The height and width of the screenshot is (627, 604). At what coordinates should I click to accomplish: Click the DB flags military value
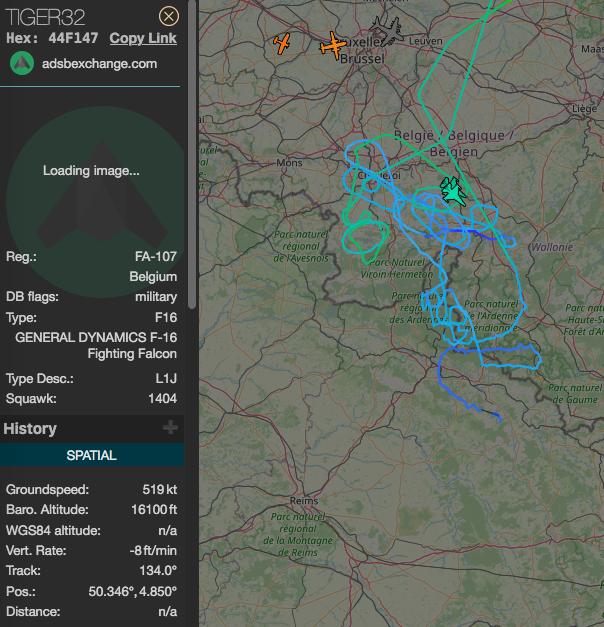156,297
